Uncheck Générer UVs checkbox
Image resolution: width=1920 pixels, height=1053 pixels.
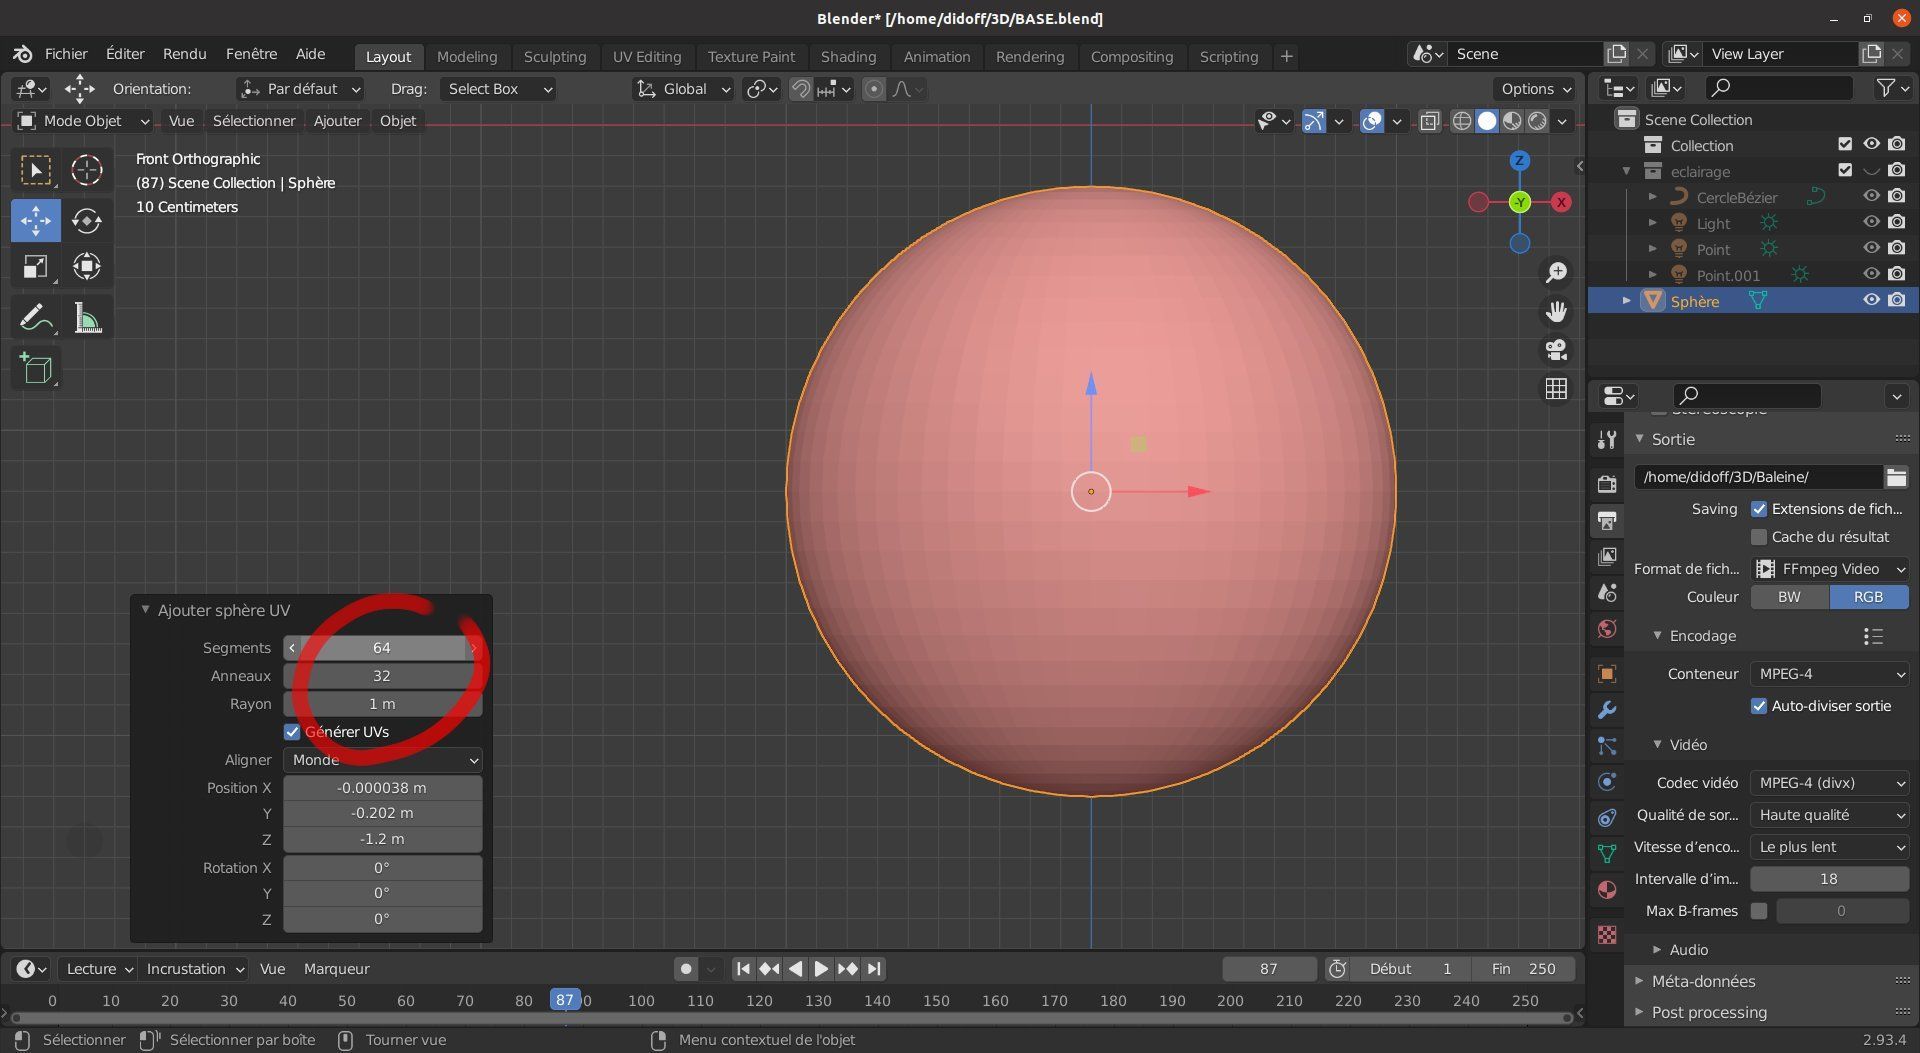[x=292, y=732]
